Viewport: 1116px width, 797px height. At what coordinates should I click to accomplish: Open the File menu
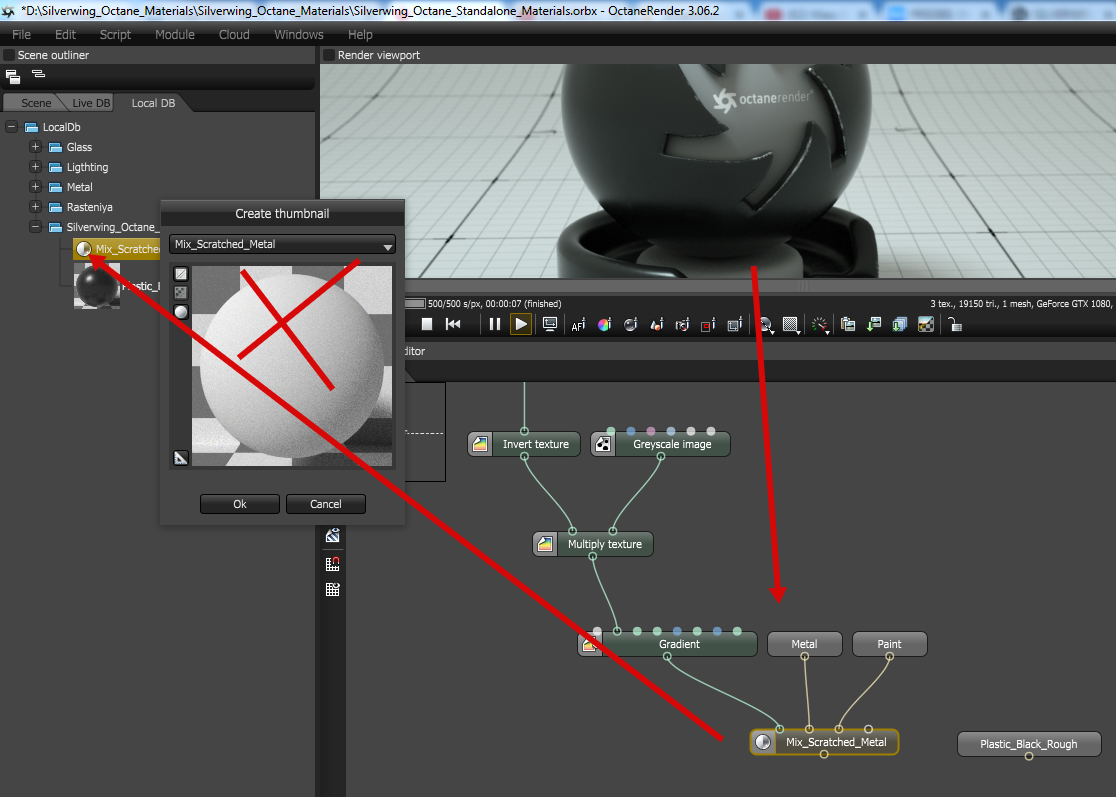point(21,34)
